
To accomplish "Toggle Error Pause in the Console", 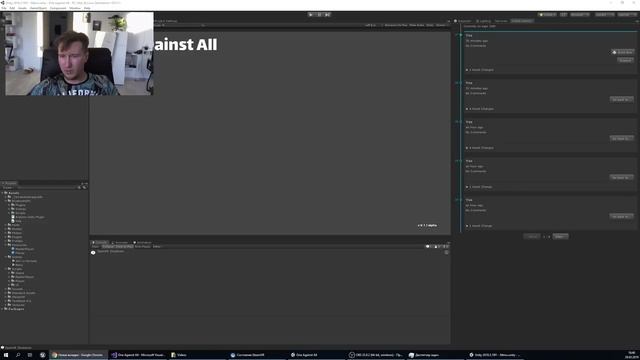I will pos(142,247).
